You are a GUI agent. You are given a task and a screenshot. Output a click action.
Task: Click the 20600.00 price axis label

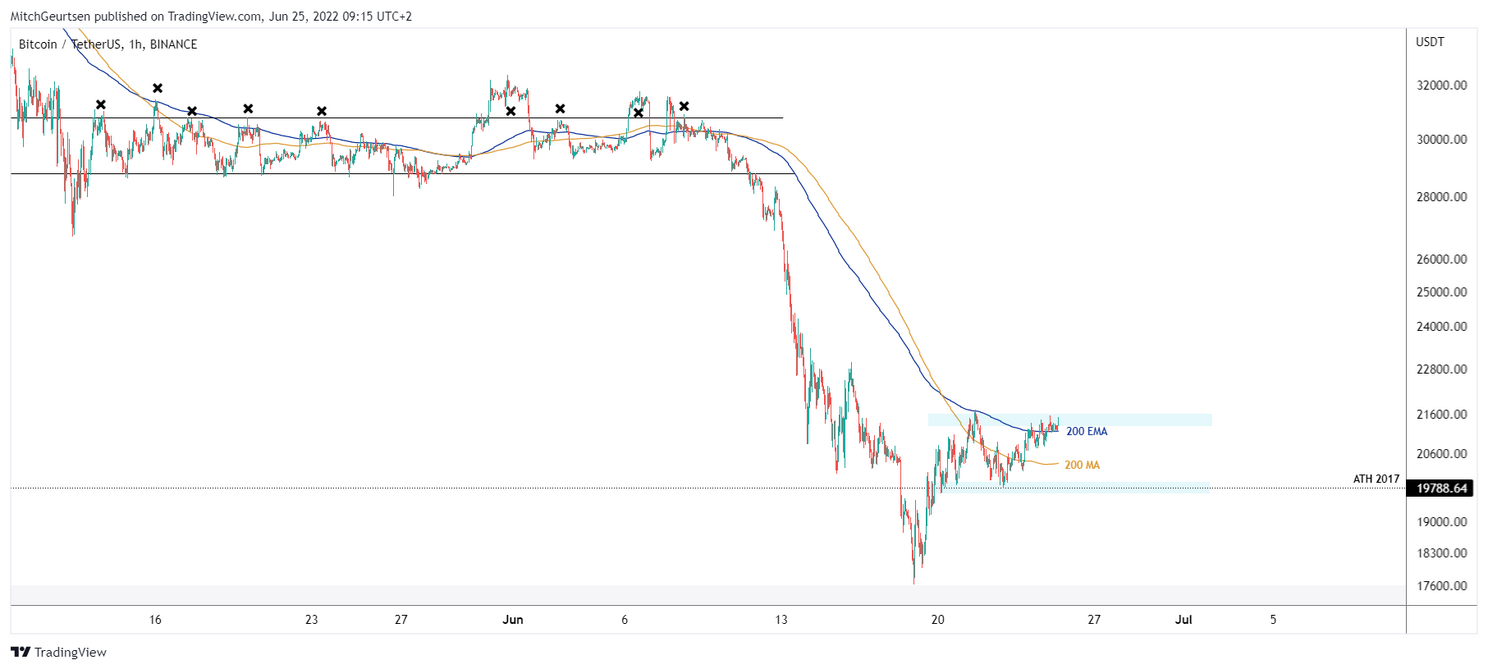click(x=1441, y=454)
